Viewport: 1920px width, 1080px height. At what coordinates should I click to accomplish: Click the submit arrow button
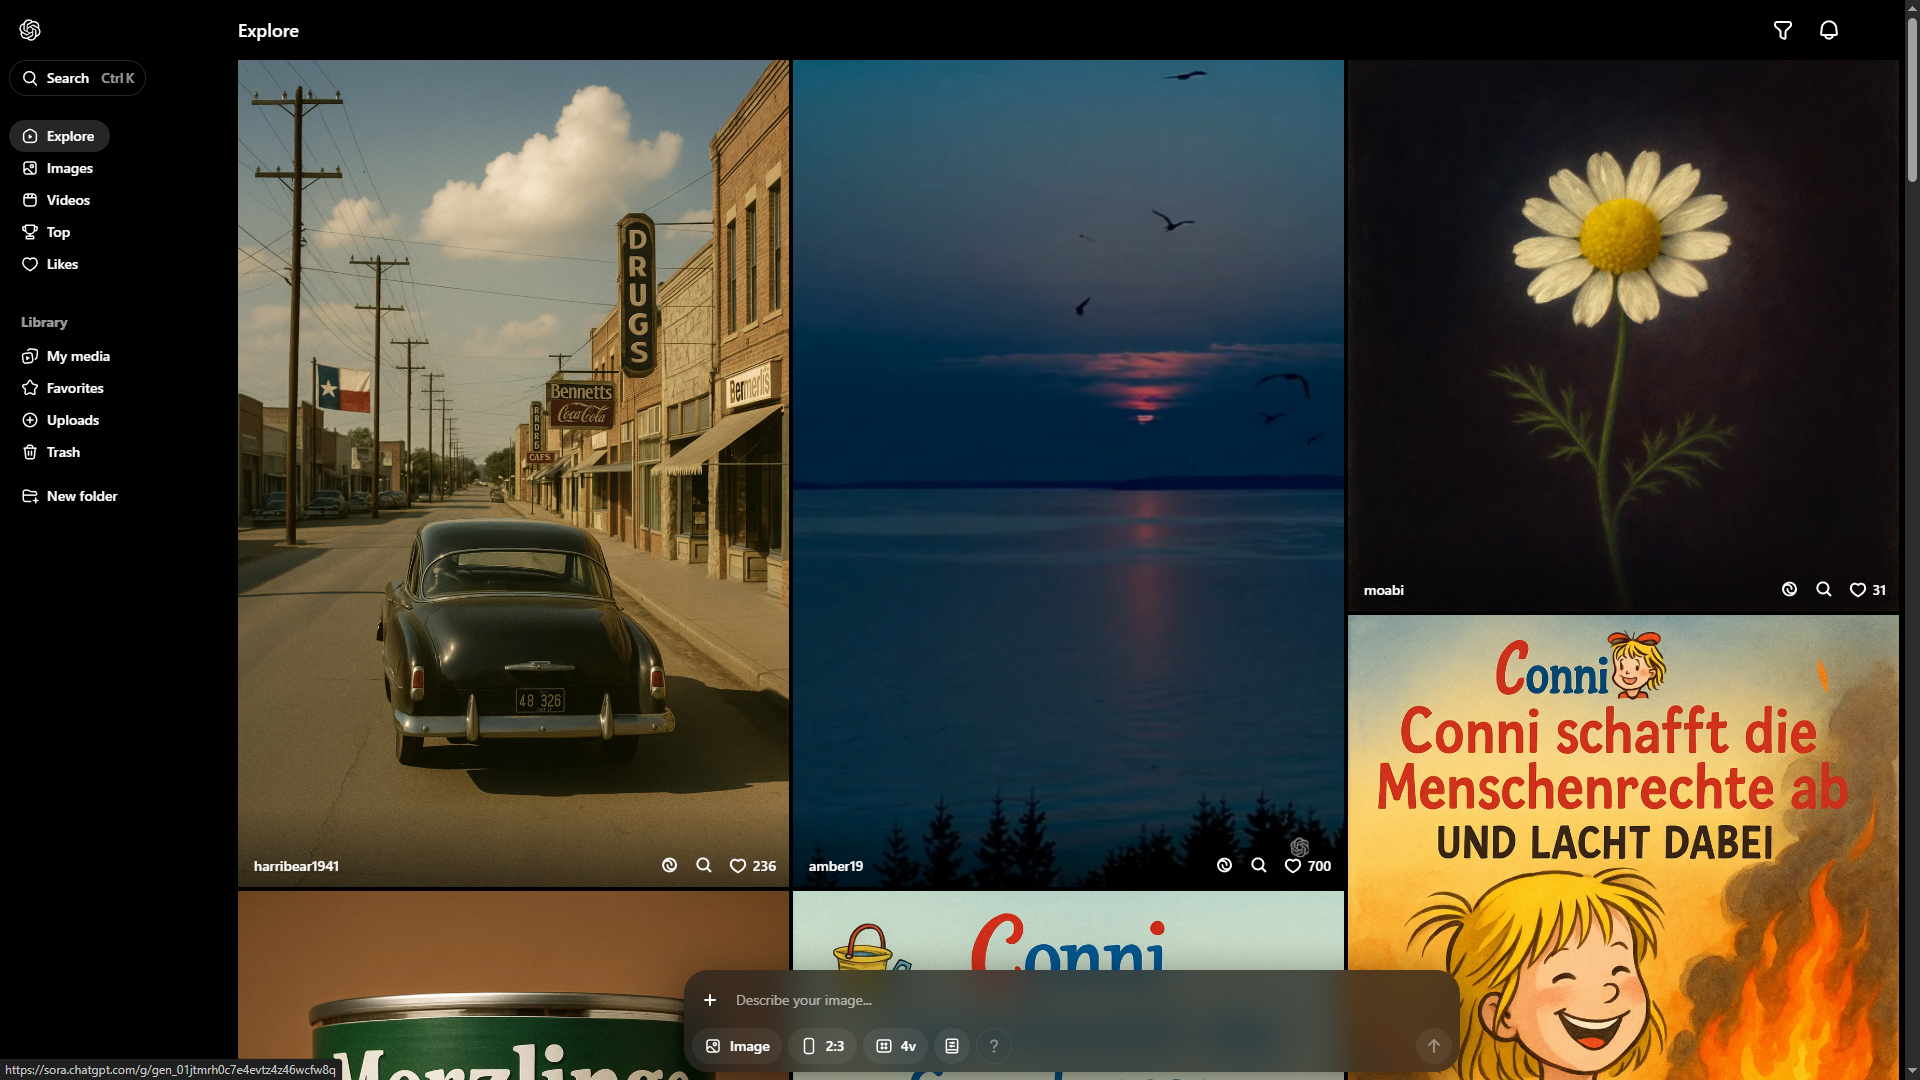[1434, 1046]
